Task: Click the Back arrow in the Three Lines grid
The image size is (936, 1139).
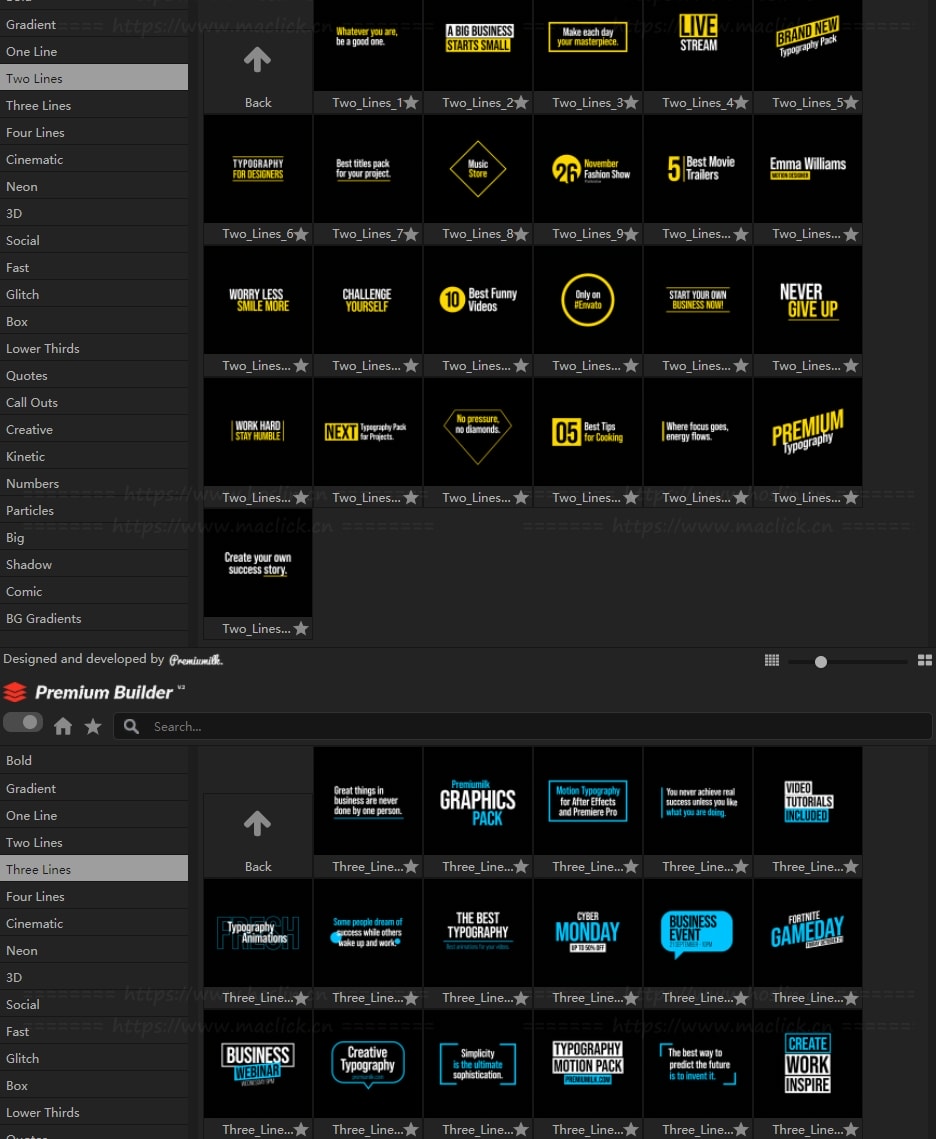Action: click(x=258, y=823)
